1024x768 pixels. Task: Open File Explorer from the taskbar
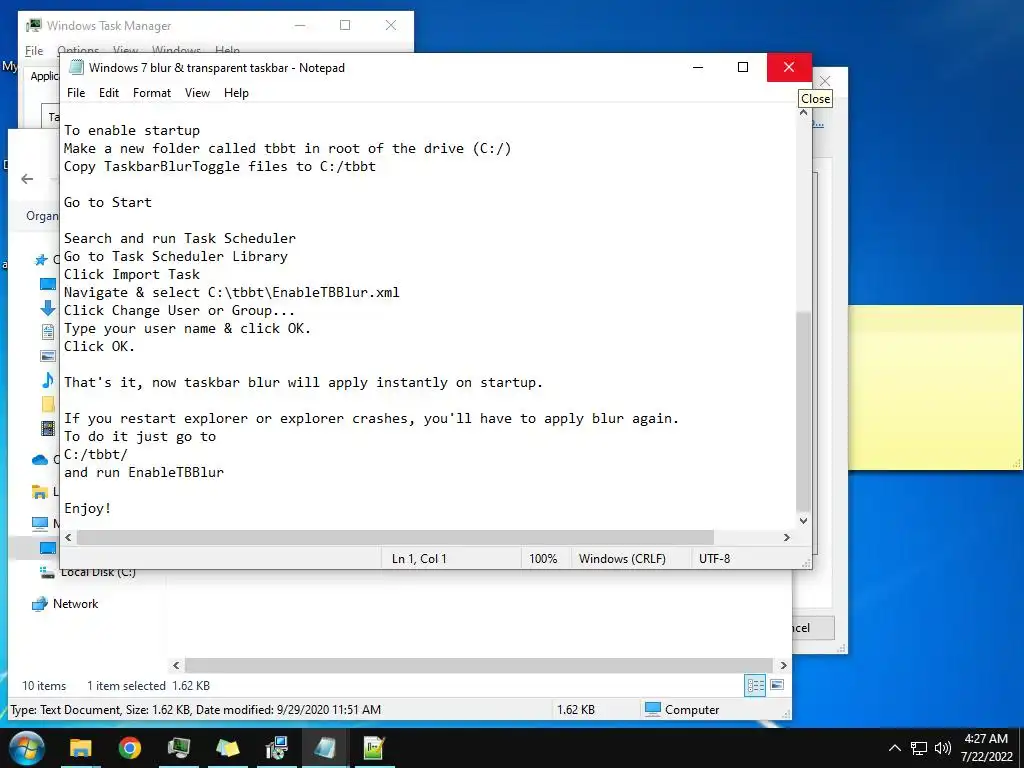pos(81,748)
